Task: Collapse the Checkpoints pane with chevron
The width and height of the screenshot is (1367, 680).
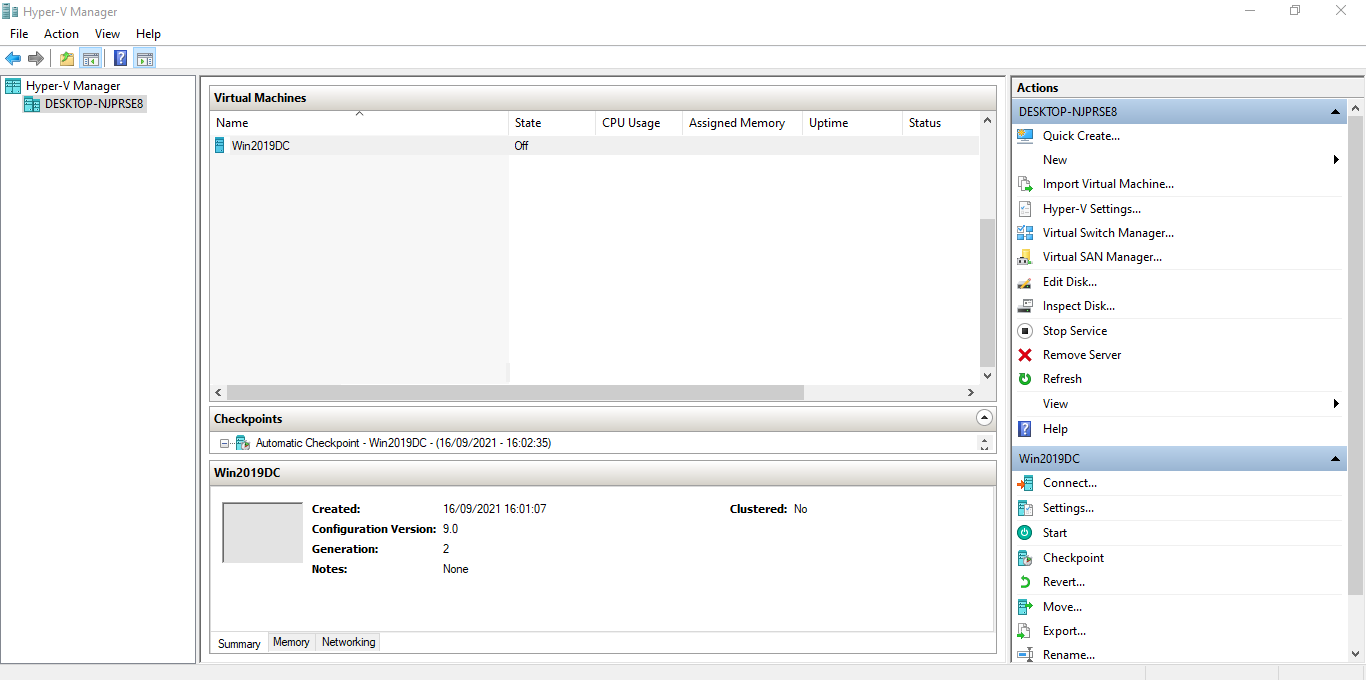Action: pyautogui.click(x=984, y=418)
